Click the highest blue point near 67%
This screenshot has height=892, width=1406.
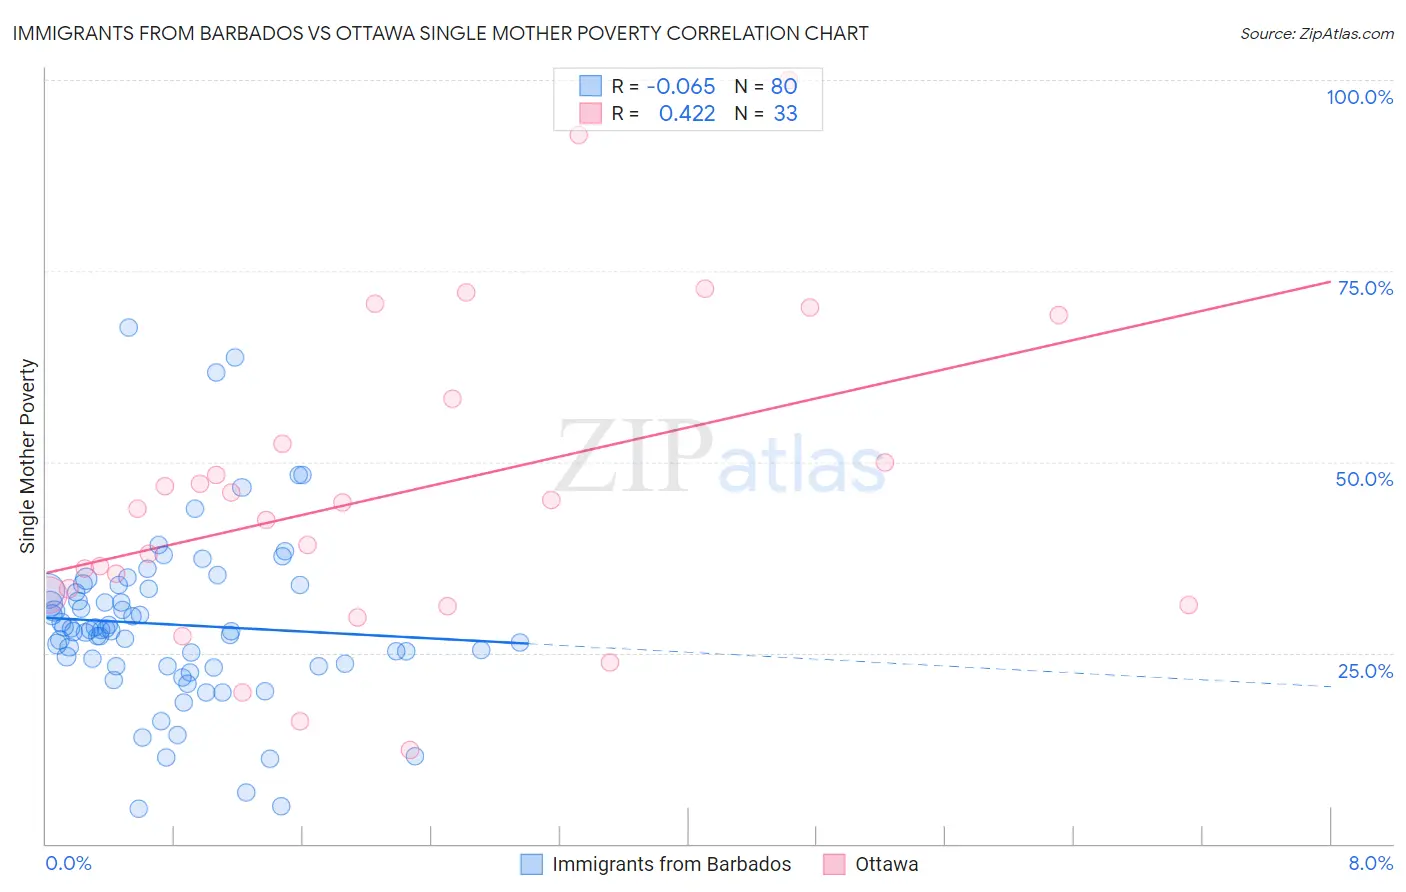[128, 327]
